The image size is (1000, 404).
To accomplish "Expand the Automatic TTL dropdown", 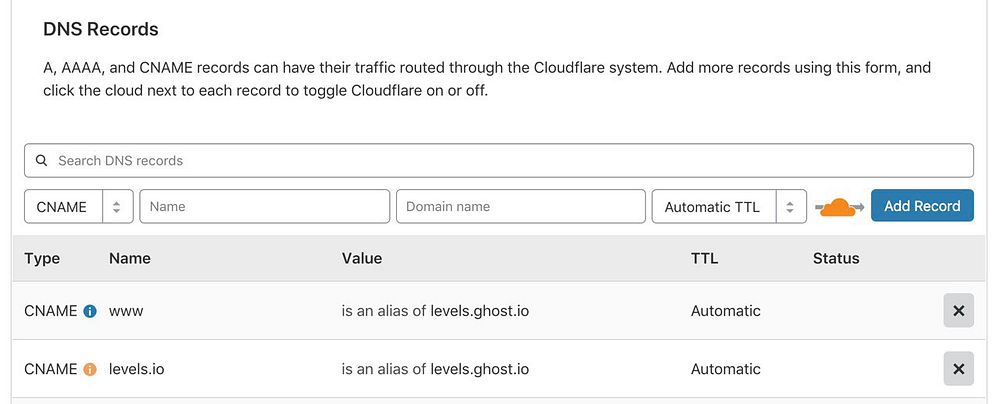I will coord(729,207).
